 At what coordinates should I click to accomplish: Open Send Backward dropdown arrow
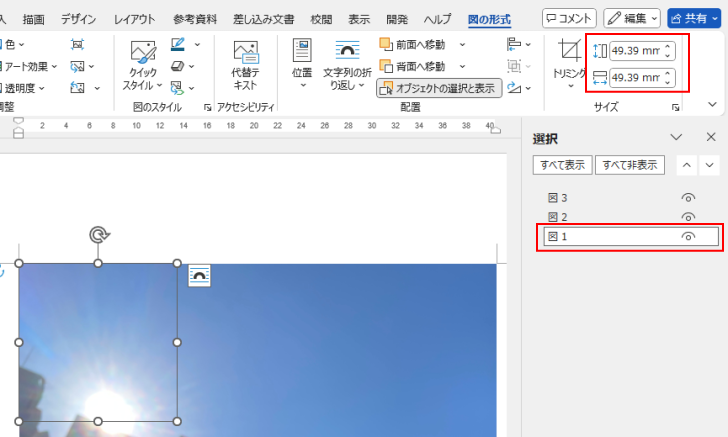click(x=462, y=66)
